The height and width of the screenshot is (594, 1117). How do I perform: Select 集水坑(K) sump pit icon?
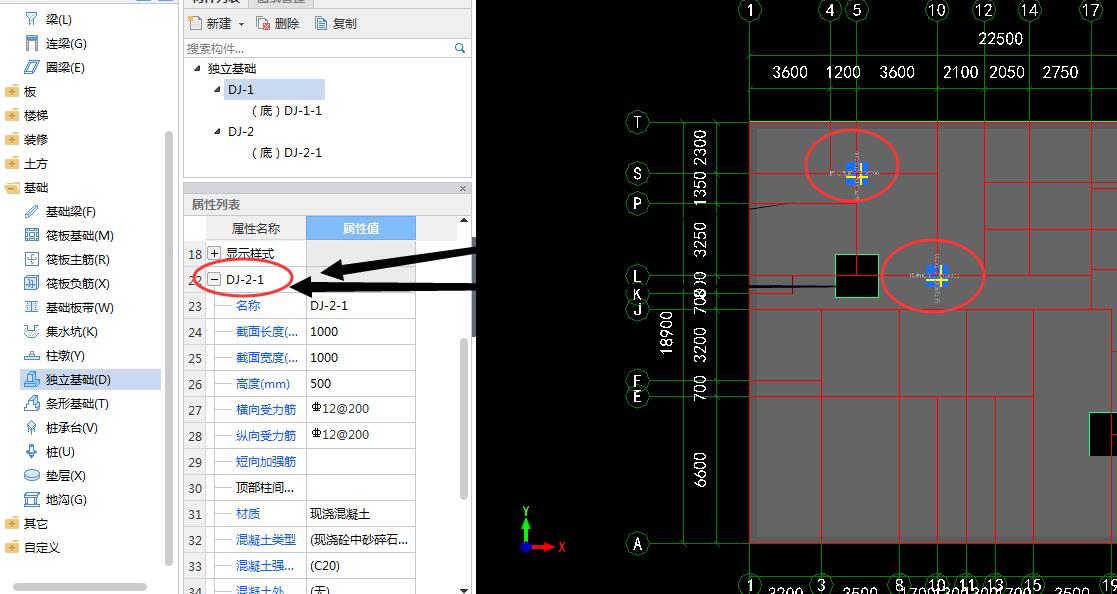click(x=31, y=331)
